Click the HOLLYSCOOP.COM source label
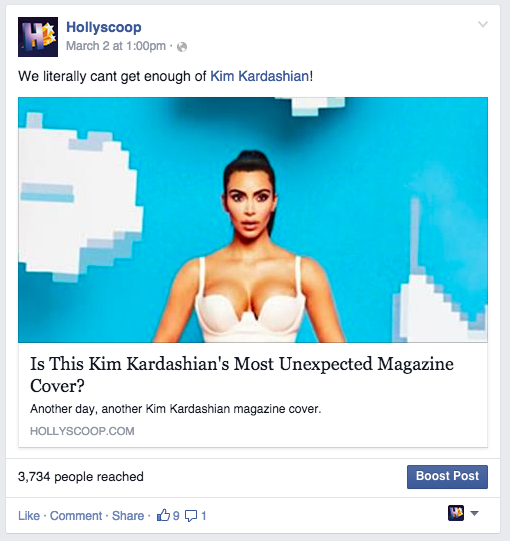 (82, 431)
